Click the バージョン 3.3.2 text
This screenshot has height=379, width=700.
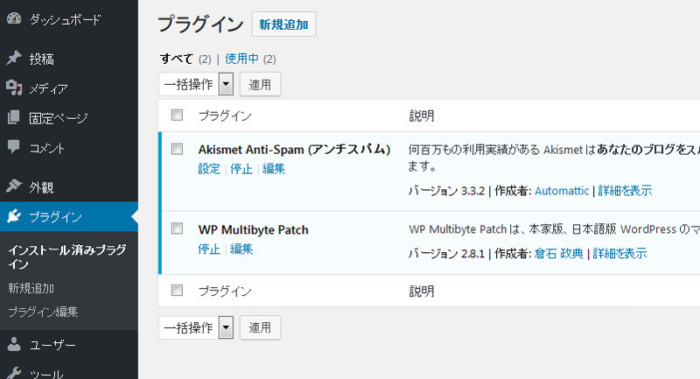[446, 191]
